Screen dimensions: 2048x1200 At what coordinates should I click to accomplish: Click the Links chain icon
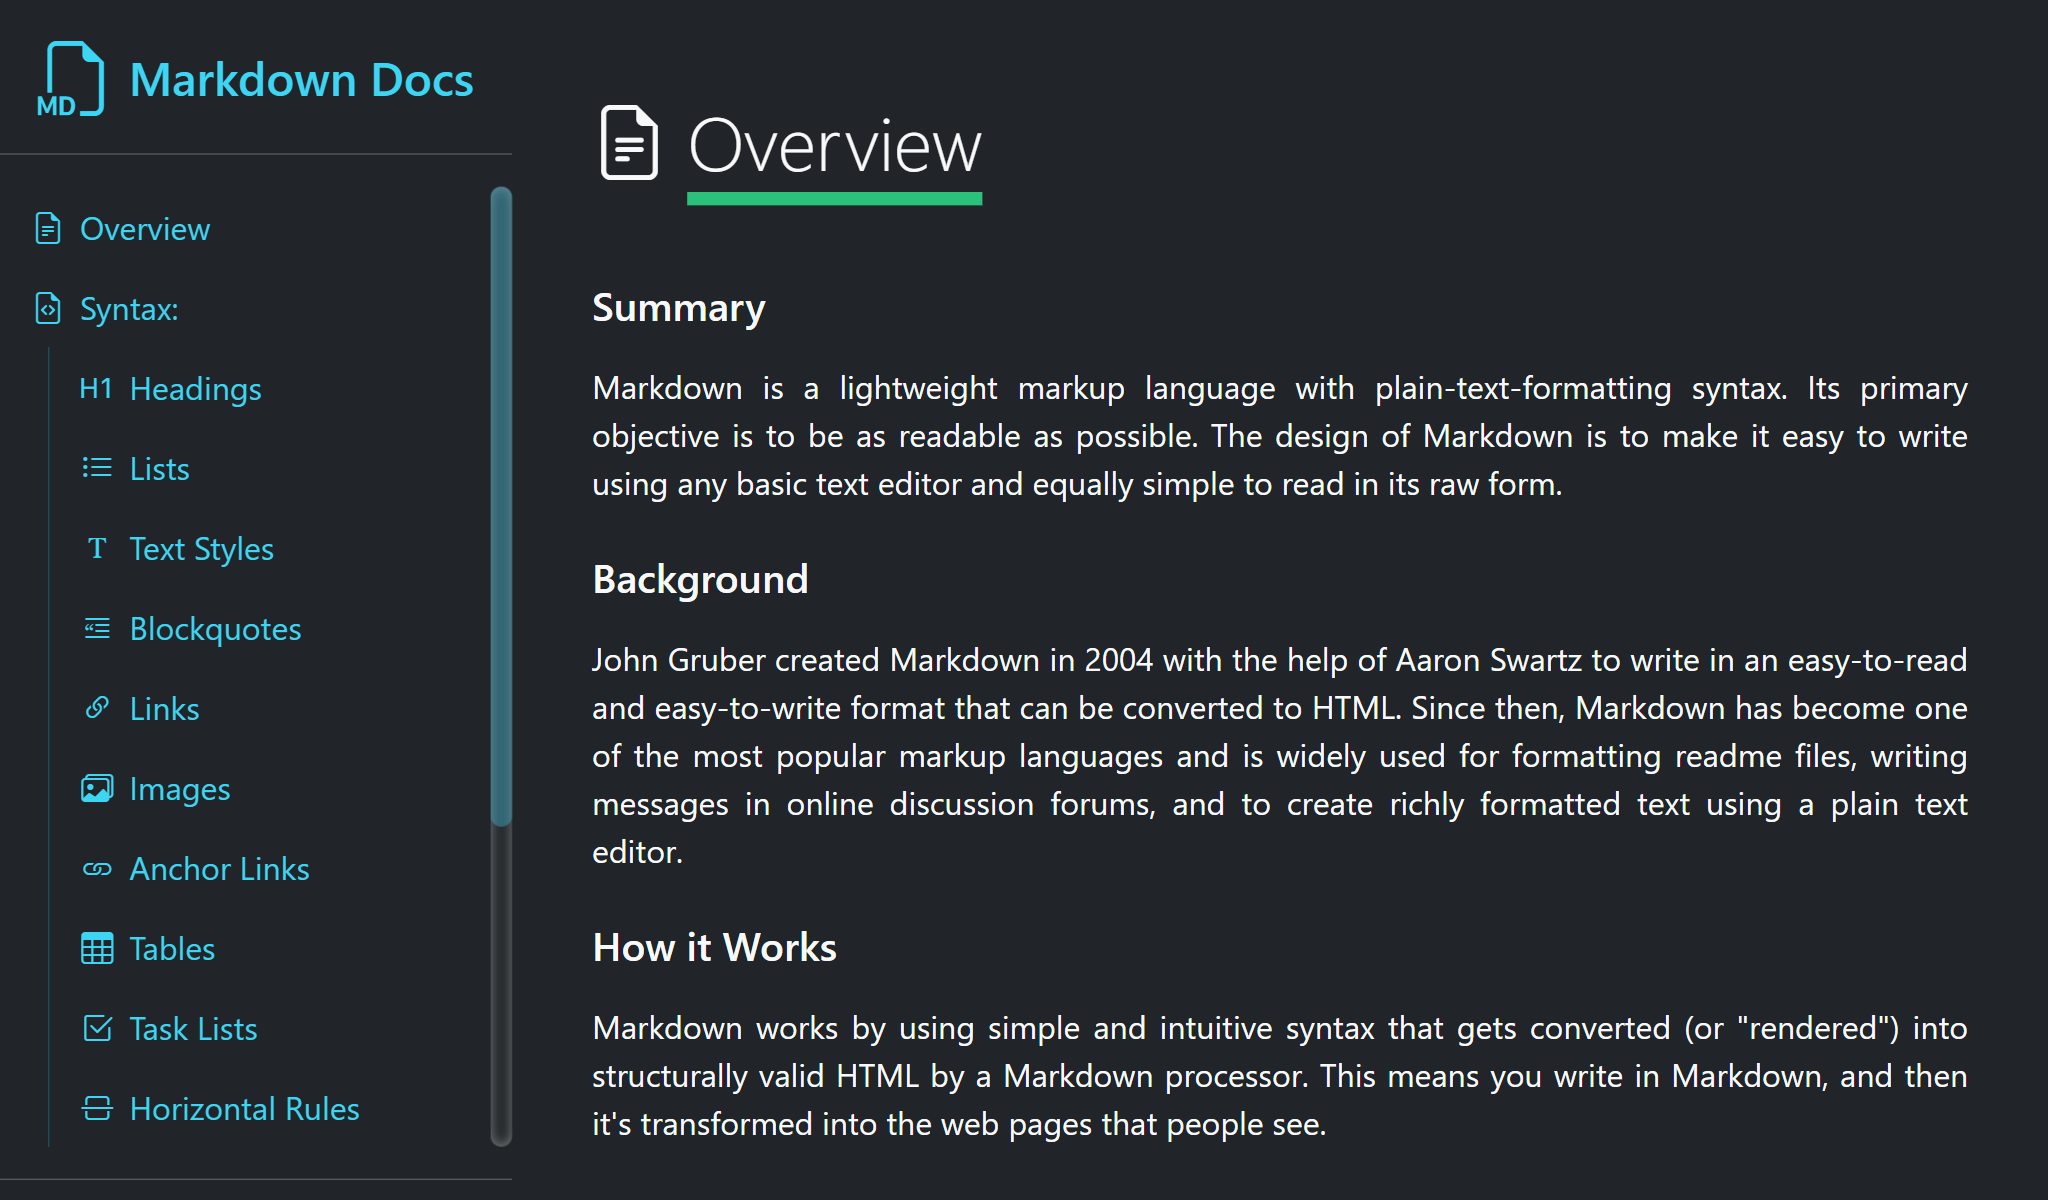(x=97, y=708)
